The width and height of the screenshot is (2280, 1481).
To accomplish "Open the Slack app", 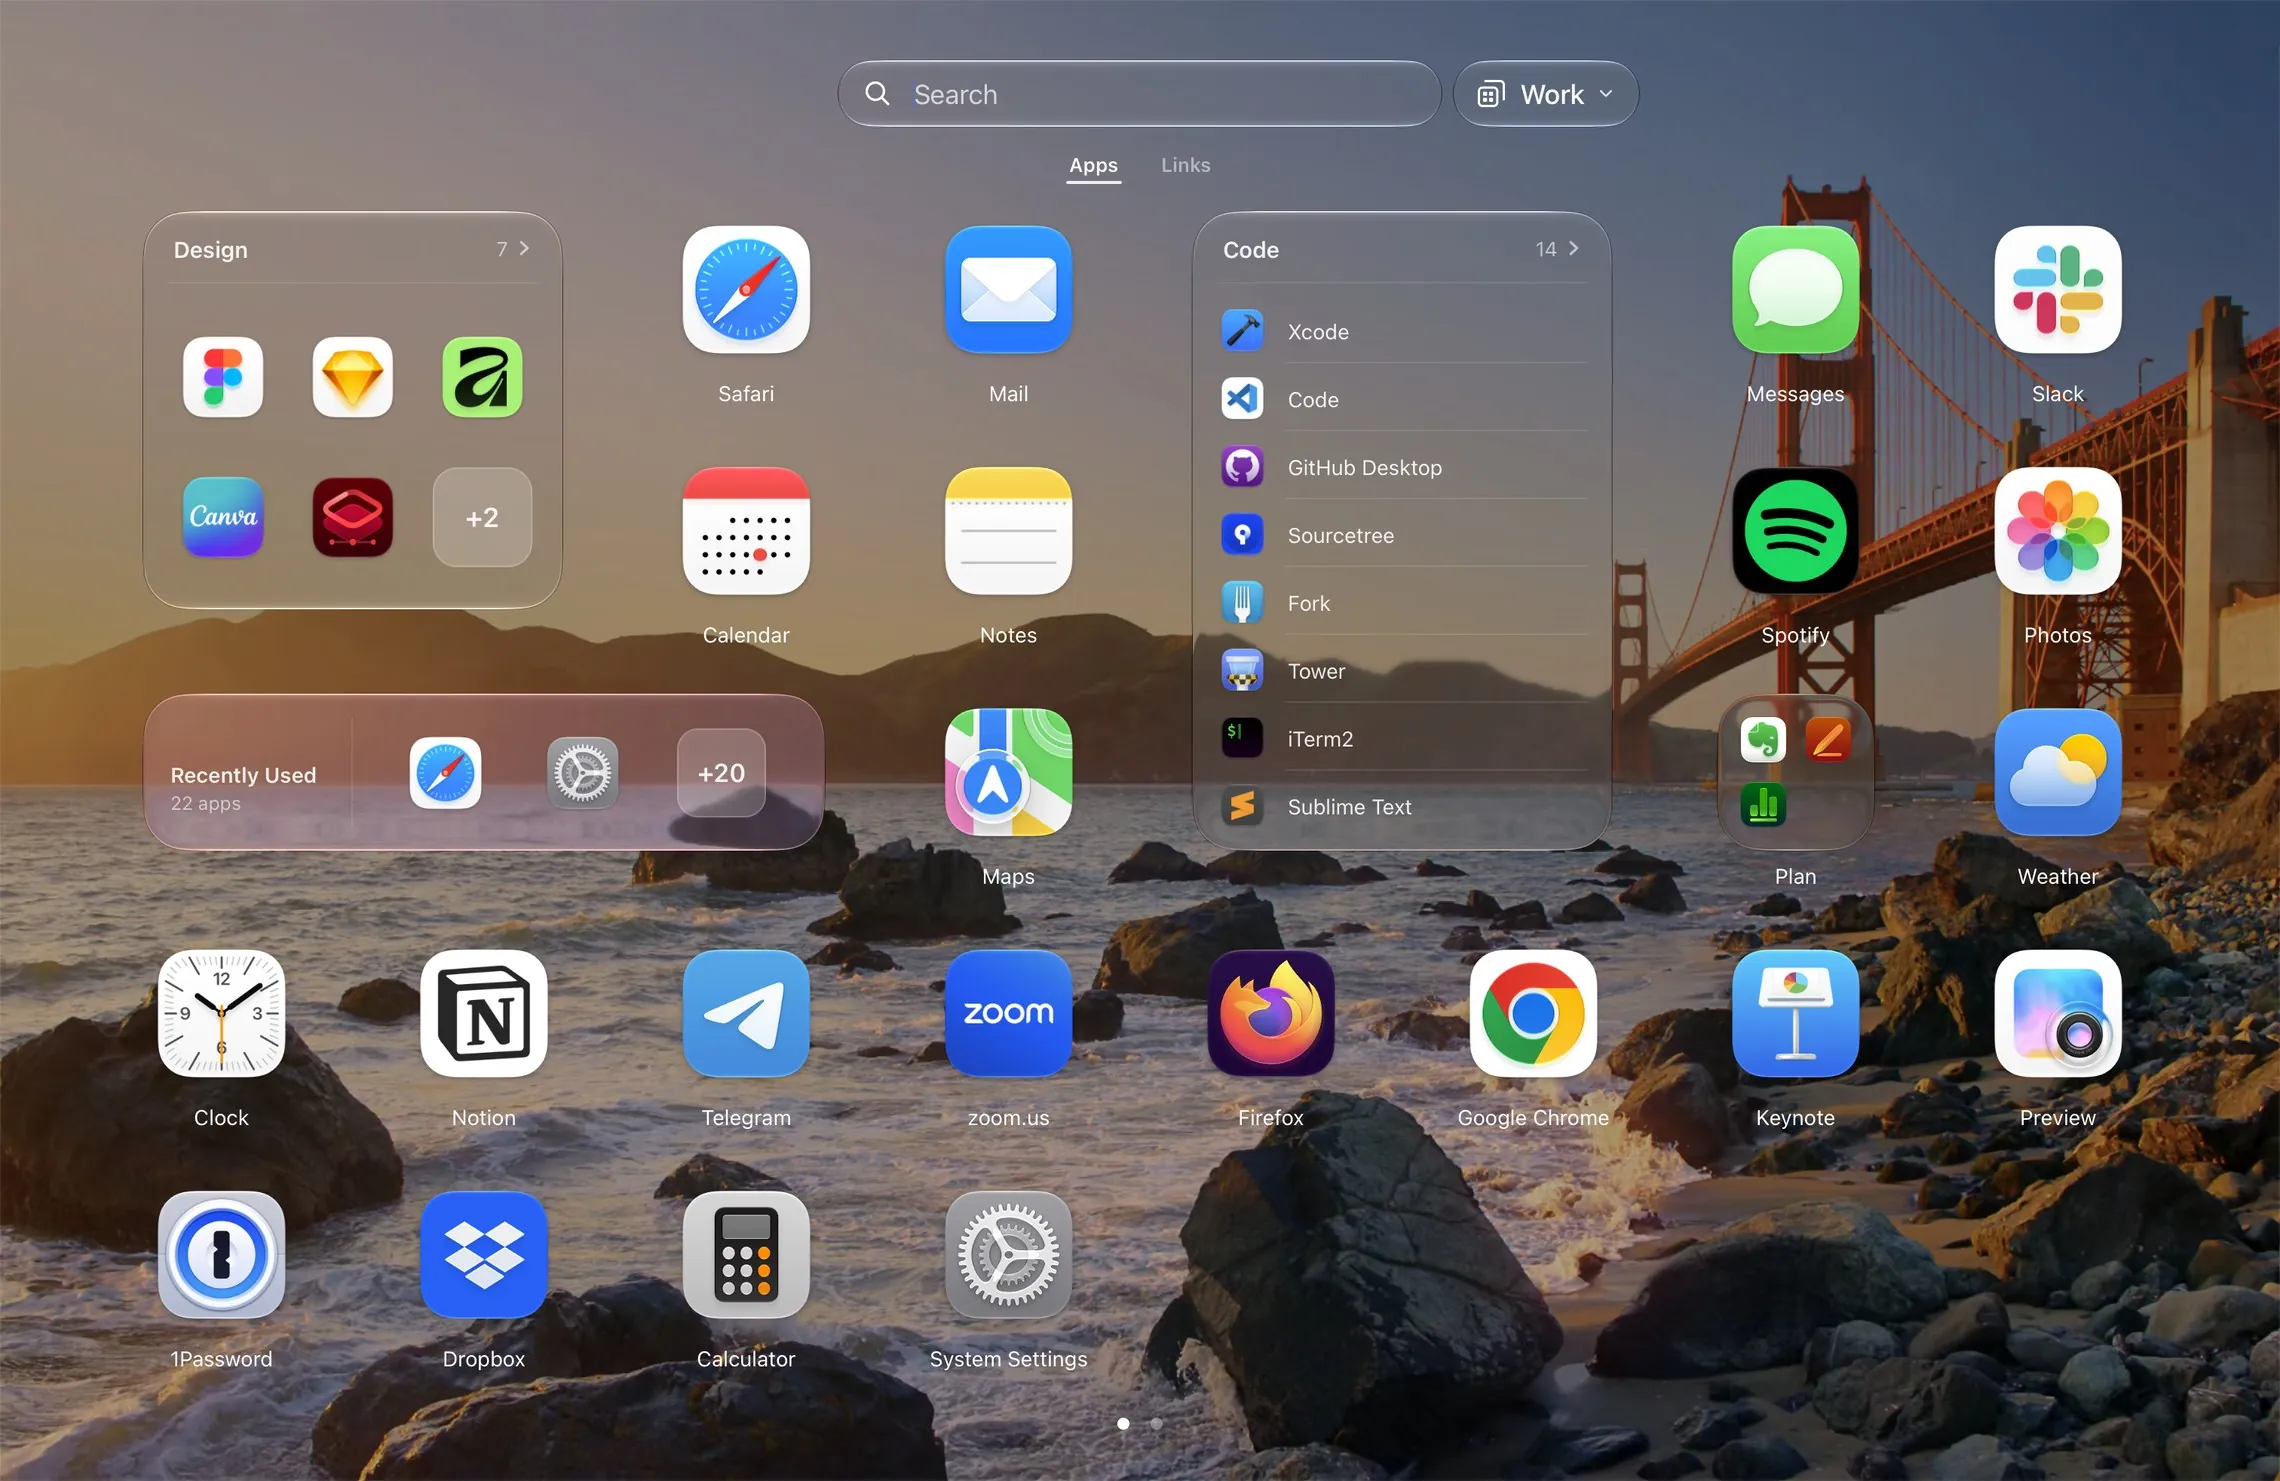I will coord(2057,290).
